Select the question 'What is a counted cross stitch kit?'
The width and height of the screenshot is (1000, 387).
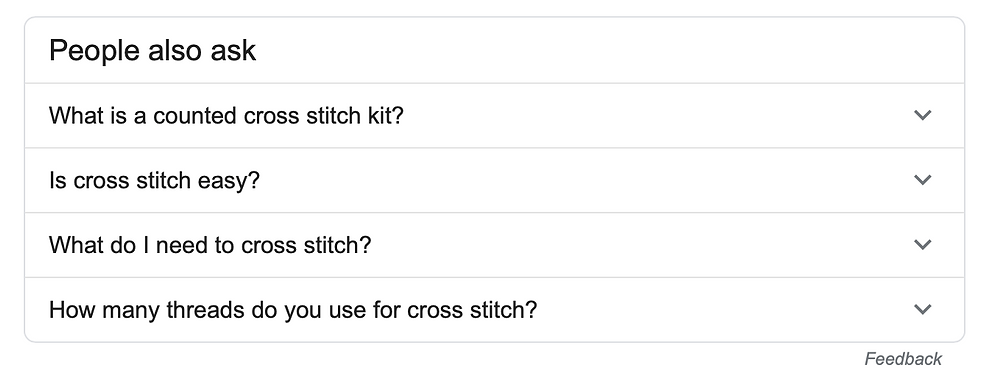point(226,115)
